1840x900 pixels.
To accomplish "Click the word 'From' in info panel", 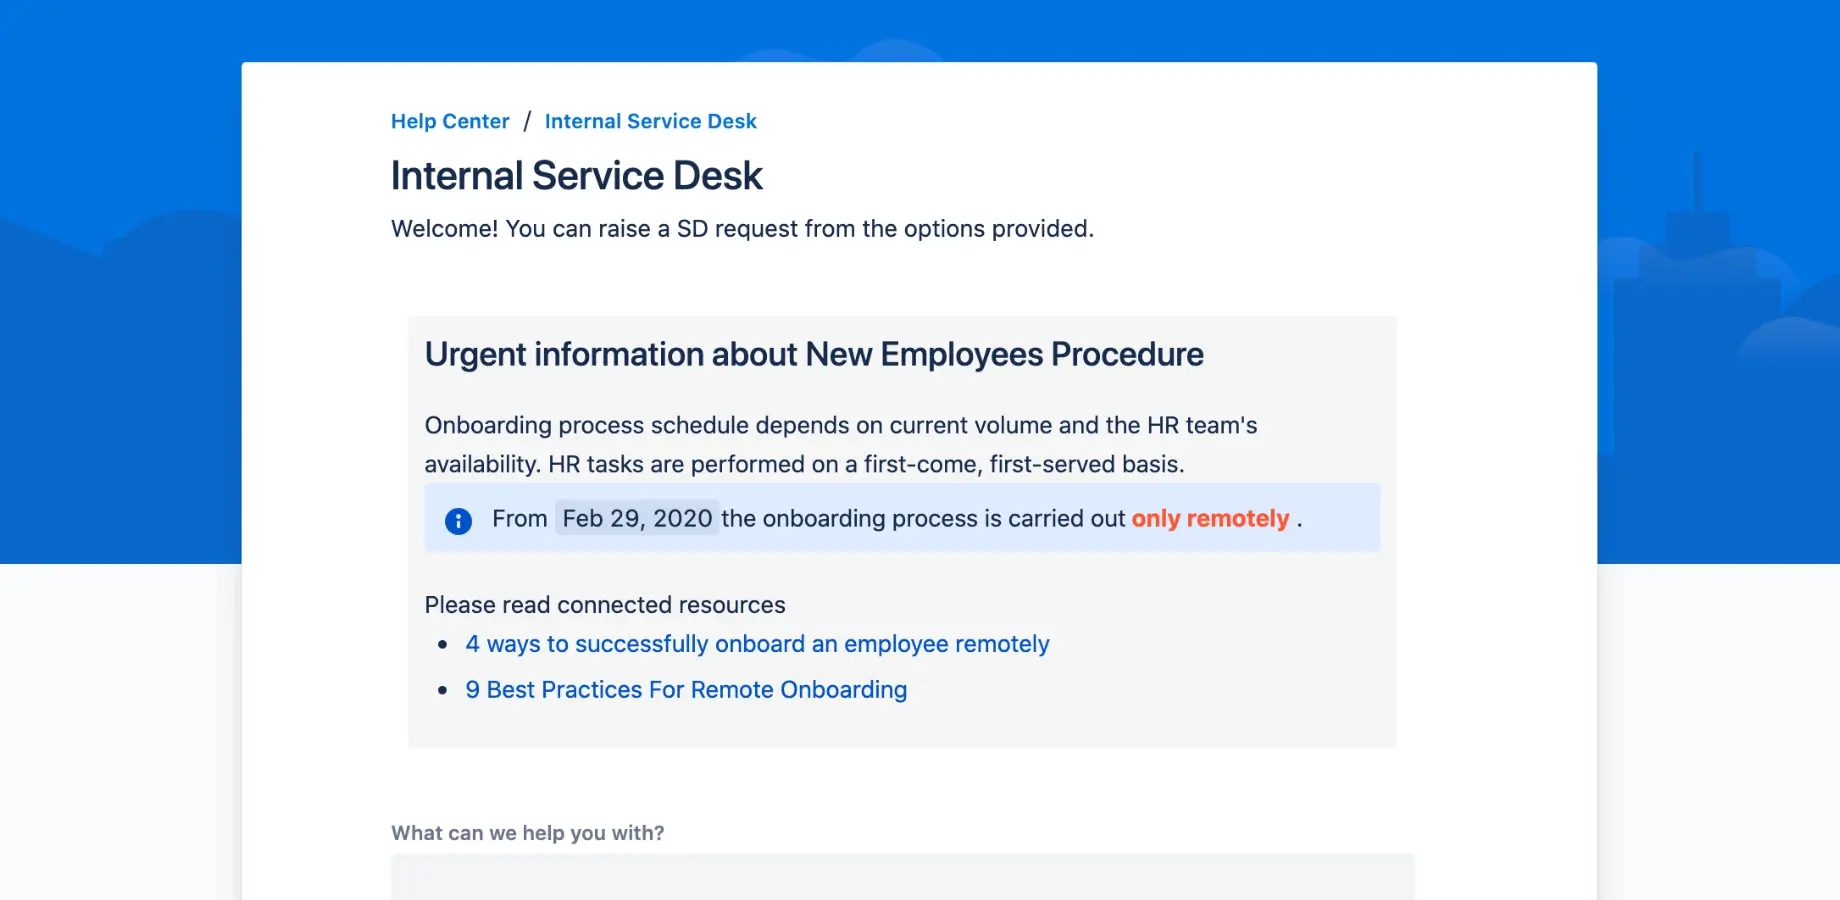I will 519,518.
